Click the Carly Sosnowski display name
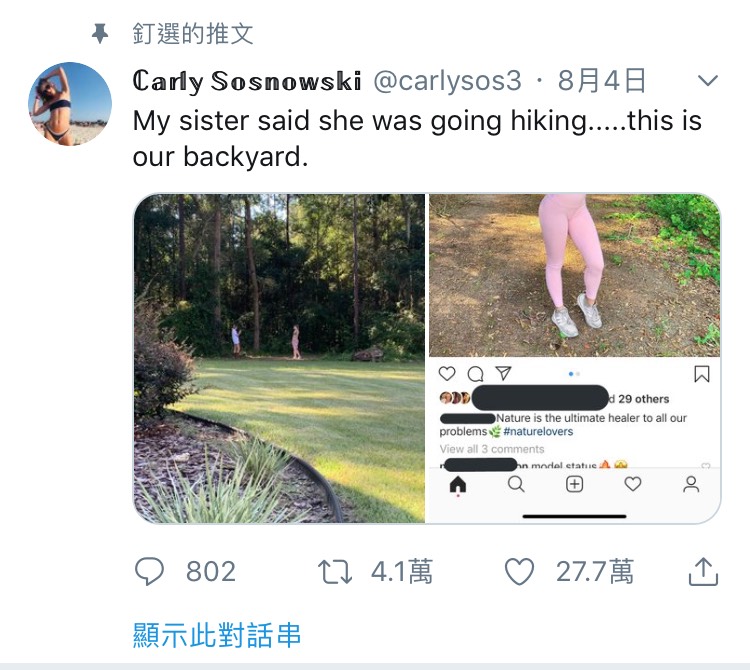This screenshot has width=750, height=670. tap(247, 81)
